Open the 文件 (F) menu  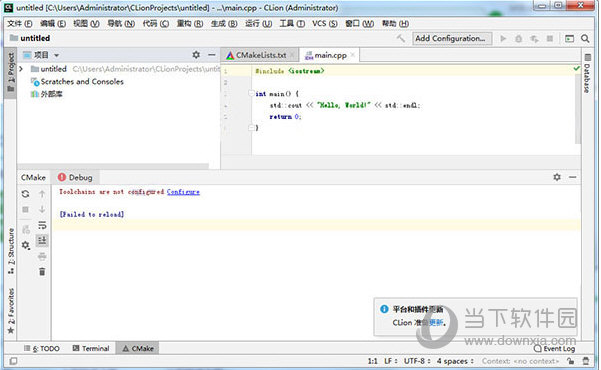(20, 23)
